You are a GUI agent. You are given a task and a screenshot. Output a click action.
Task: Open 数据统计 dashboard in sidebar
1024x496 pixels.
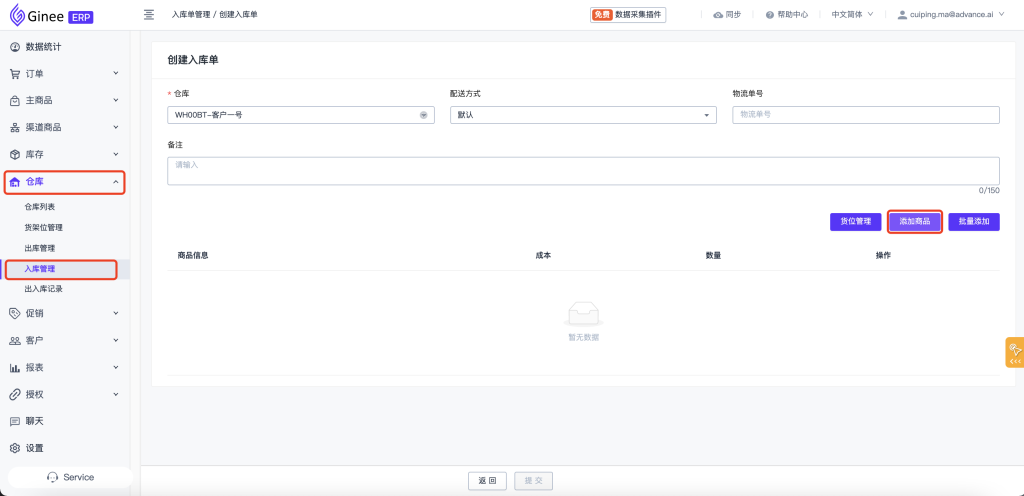[x=48, y=47]
